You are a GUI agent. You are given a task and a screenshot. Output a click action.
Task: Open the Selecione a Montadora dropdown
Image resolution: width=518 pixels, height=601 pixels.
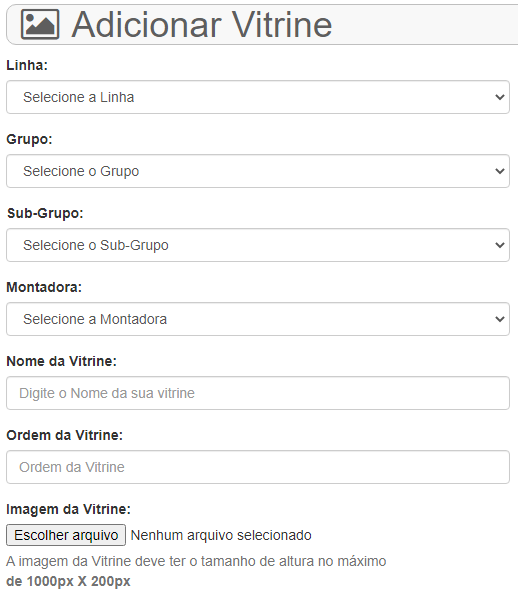(x=258, y=319)
